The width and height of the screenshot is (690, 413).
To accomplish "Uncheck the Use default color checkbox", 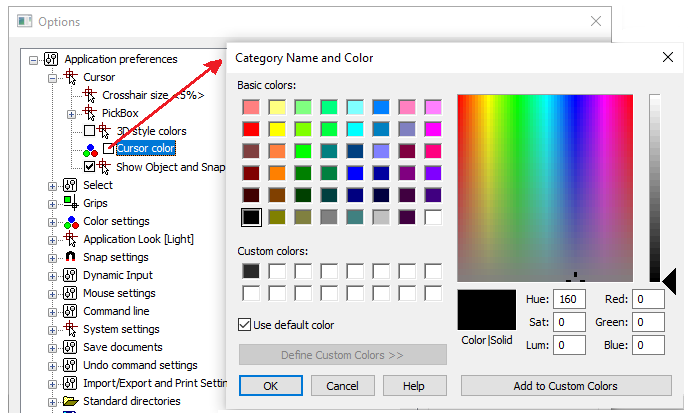I will tap(244, 325).
